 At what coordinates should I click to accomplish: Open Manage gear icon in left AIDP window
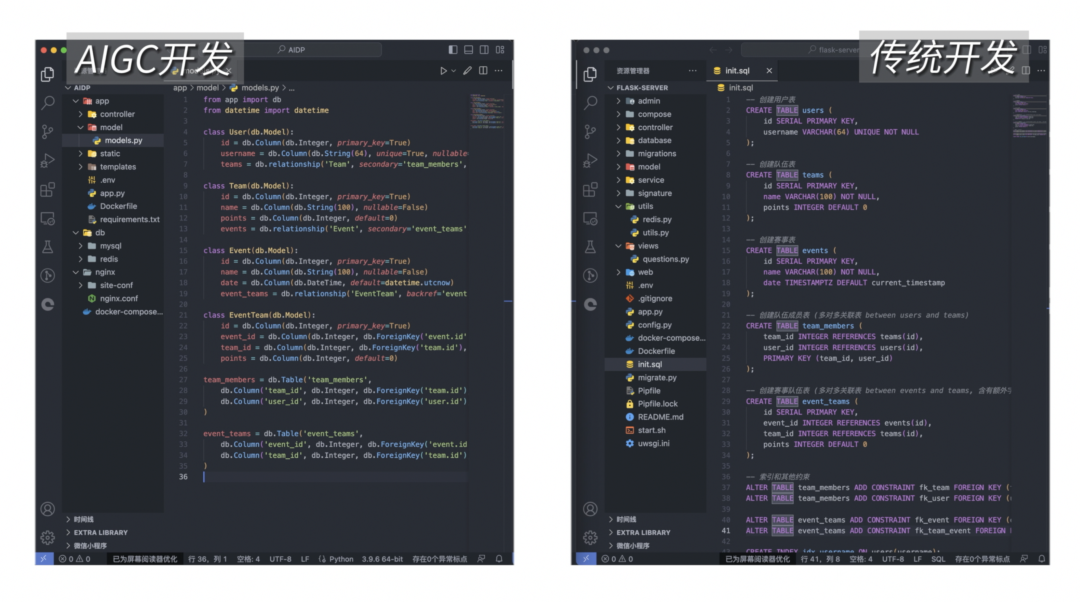pyautogui.click(x=48, y=537)
